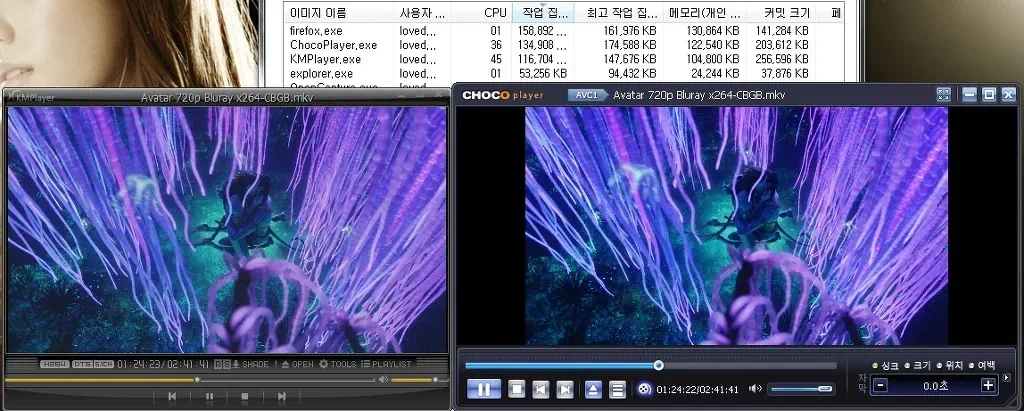Mute audio with Choco Player speaker icon
1024x411 pixels.
pyautogui.click(x=755, y=389)
